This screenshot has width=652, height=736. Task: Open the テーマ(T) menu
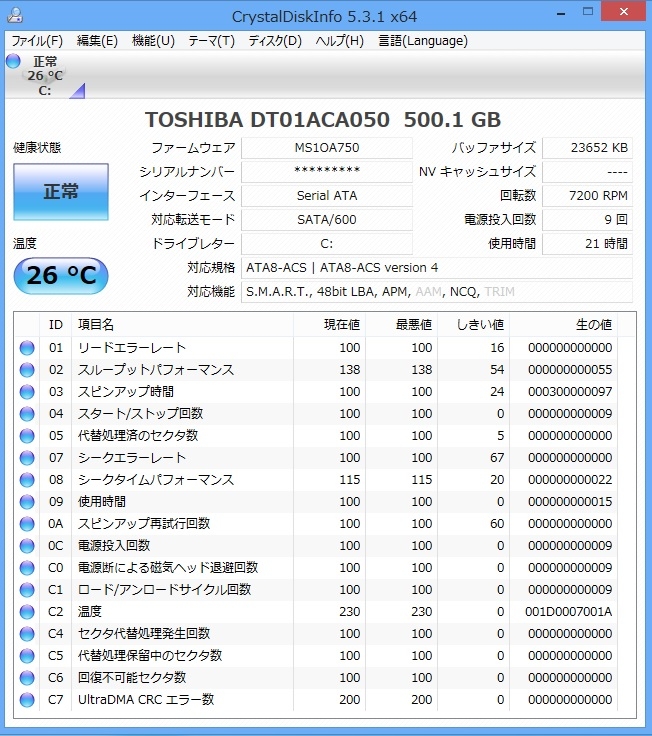coord(211,41)
